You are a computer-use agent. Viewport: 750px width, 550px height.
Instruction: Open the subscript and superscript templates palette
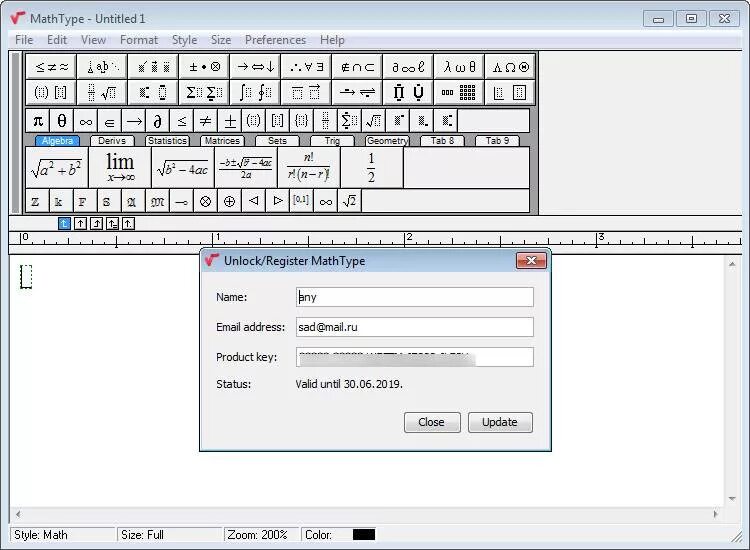tap(154, 92)
